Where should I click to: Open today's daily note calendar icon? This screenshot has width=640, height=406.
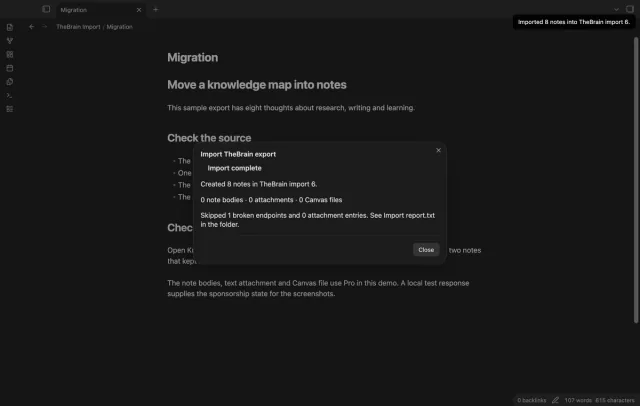(x=10, y=68)
